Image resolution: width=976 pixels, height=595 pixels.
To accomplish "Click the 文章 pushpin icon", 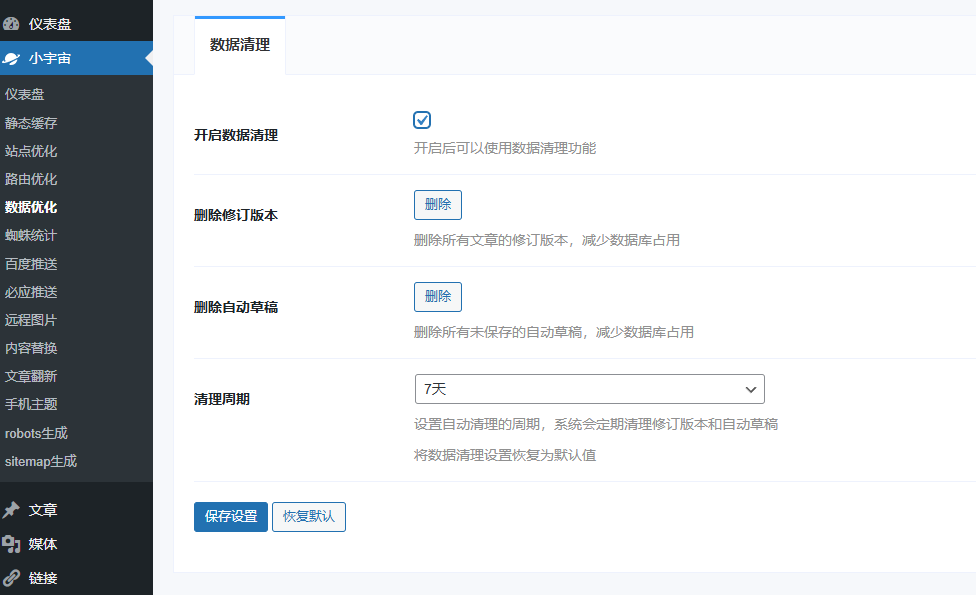I will (12, 510).
